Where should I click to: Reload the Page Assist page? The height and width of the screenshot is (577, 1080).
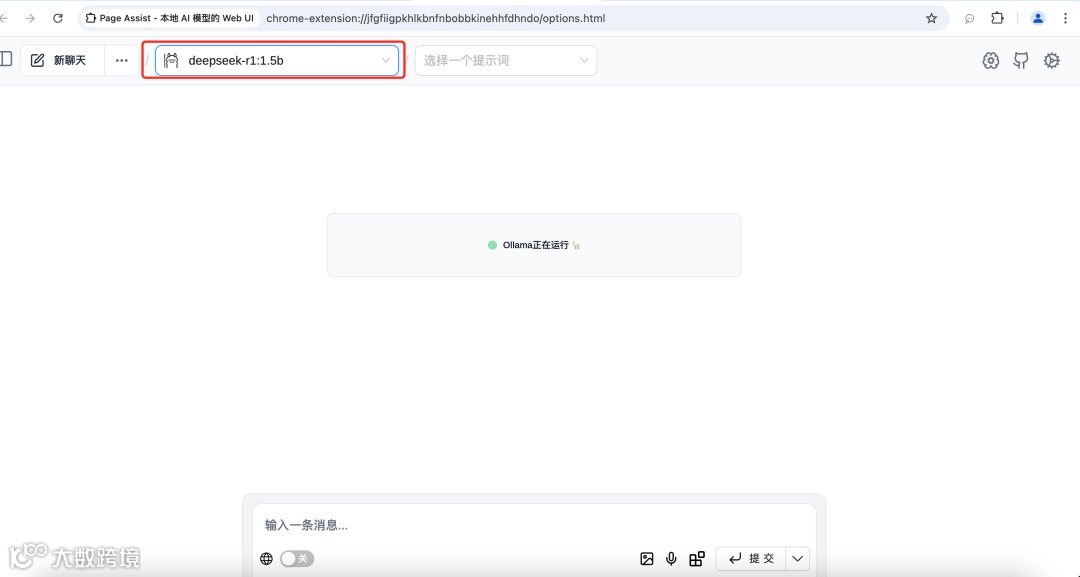coord(58,19)
